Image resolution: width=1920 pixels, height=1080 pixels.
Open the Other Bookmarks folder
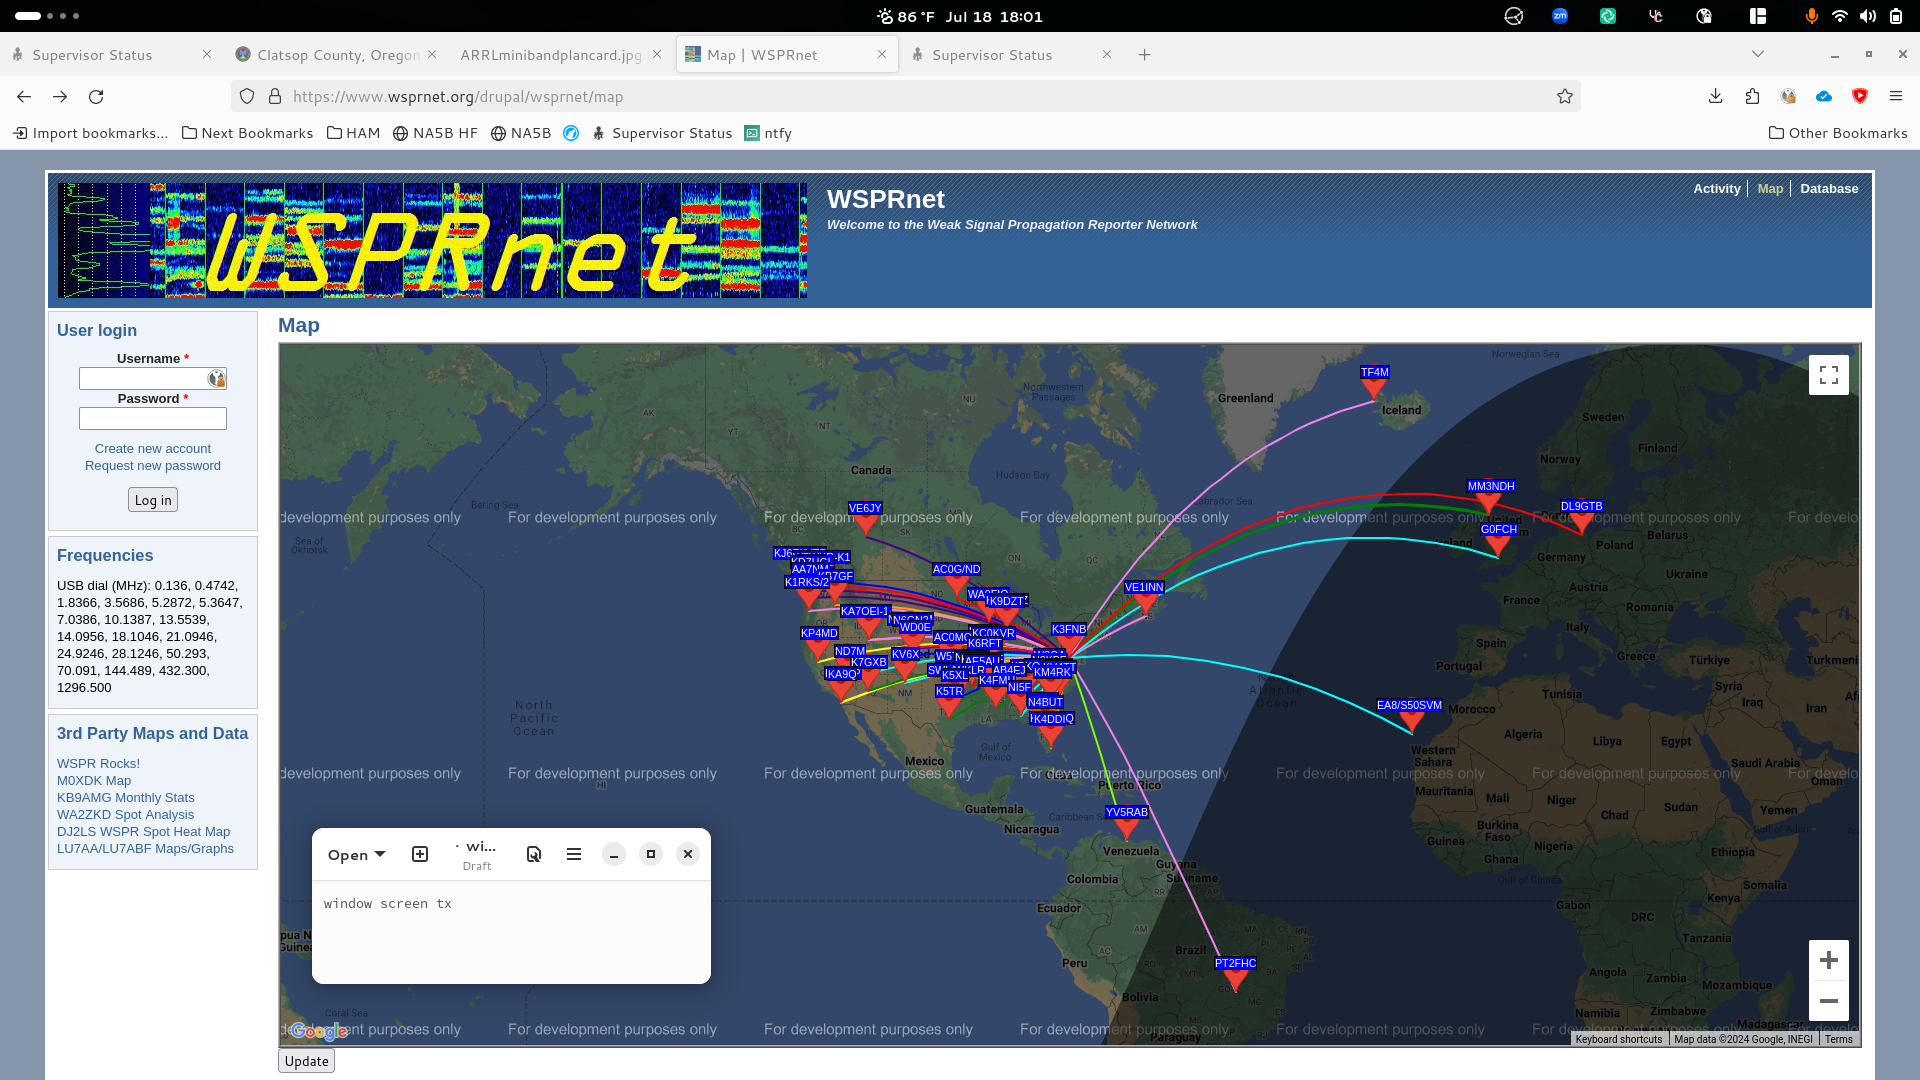(x=1838, y=133)
